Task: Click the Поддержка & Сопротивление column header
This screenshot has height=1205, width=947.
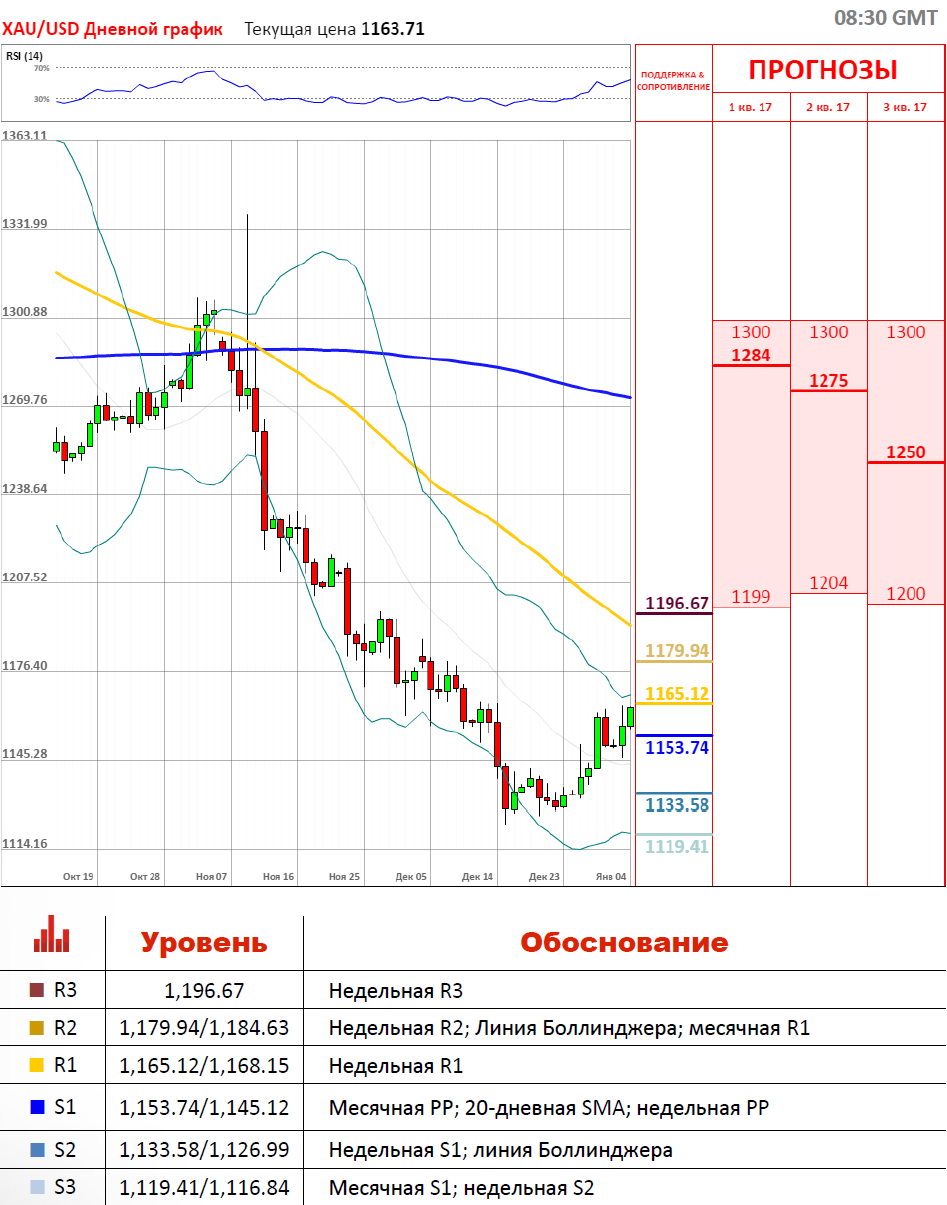Action: [673, 80]
